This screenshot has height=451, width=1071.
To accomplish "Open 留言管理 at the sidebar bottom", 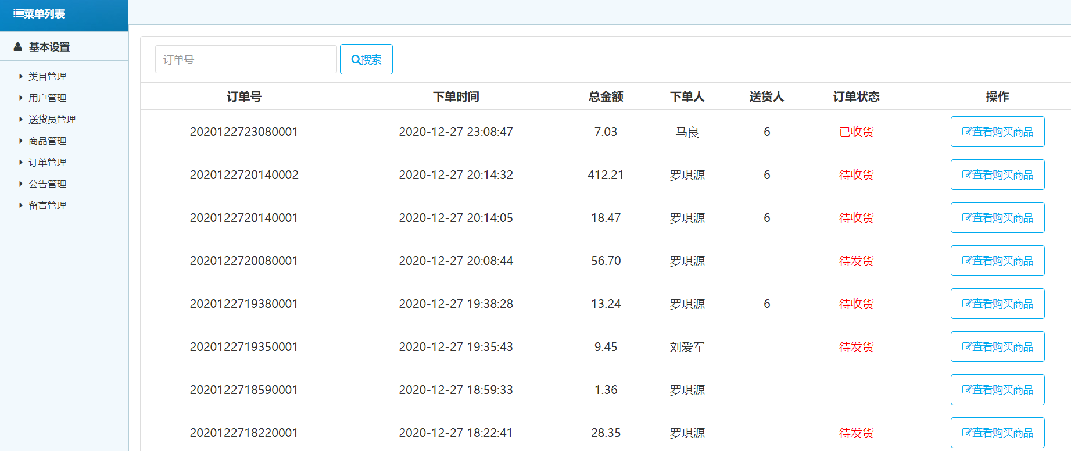I will (47, 206).
